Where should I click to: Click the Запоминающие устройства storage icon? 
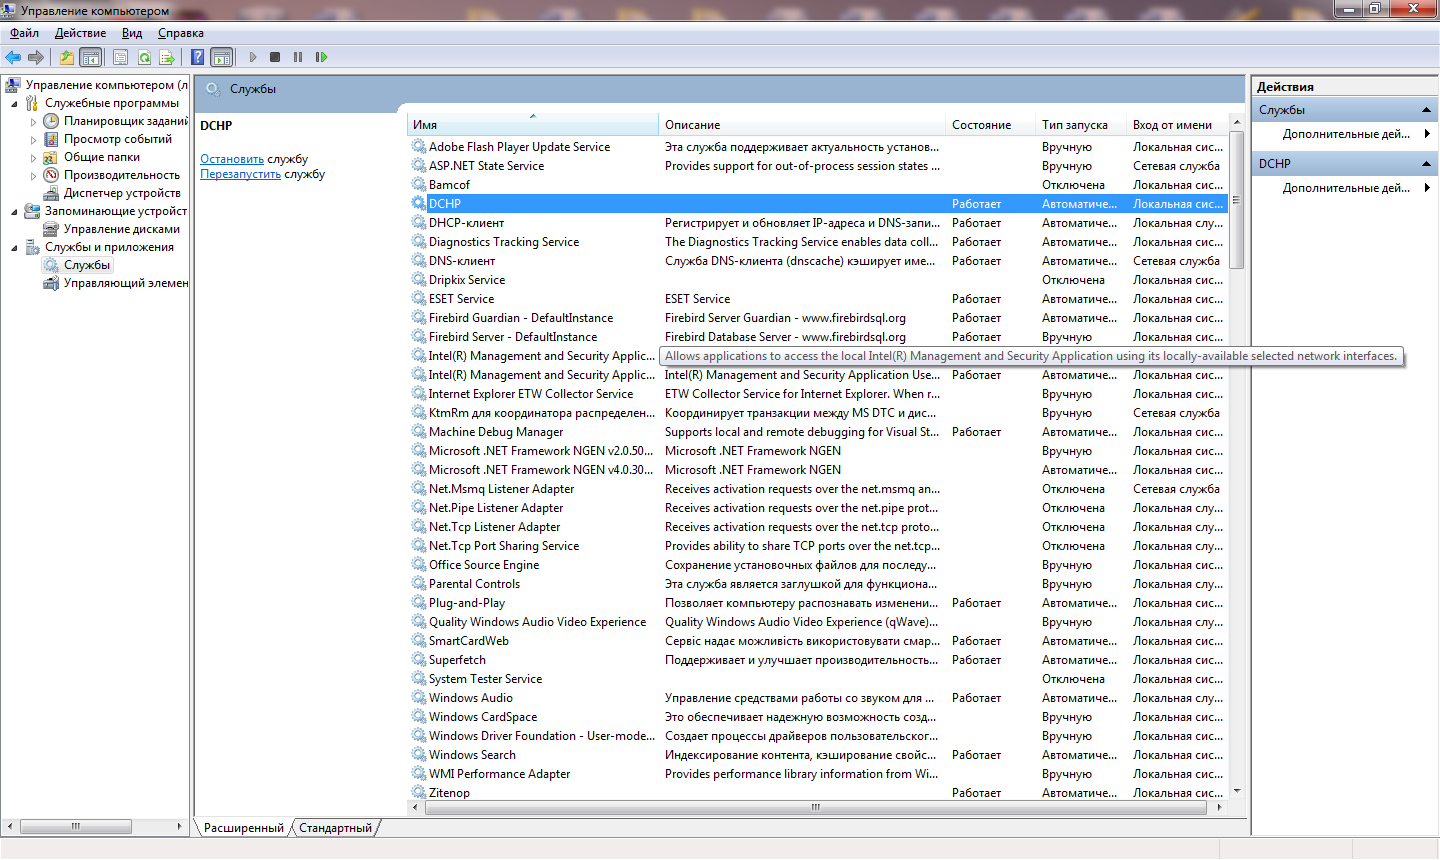coord(32,211)
